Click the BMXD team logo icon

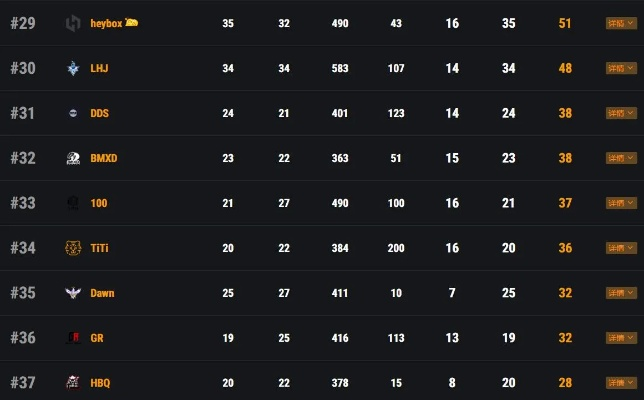coord(73,158)
